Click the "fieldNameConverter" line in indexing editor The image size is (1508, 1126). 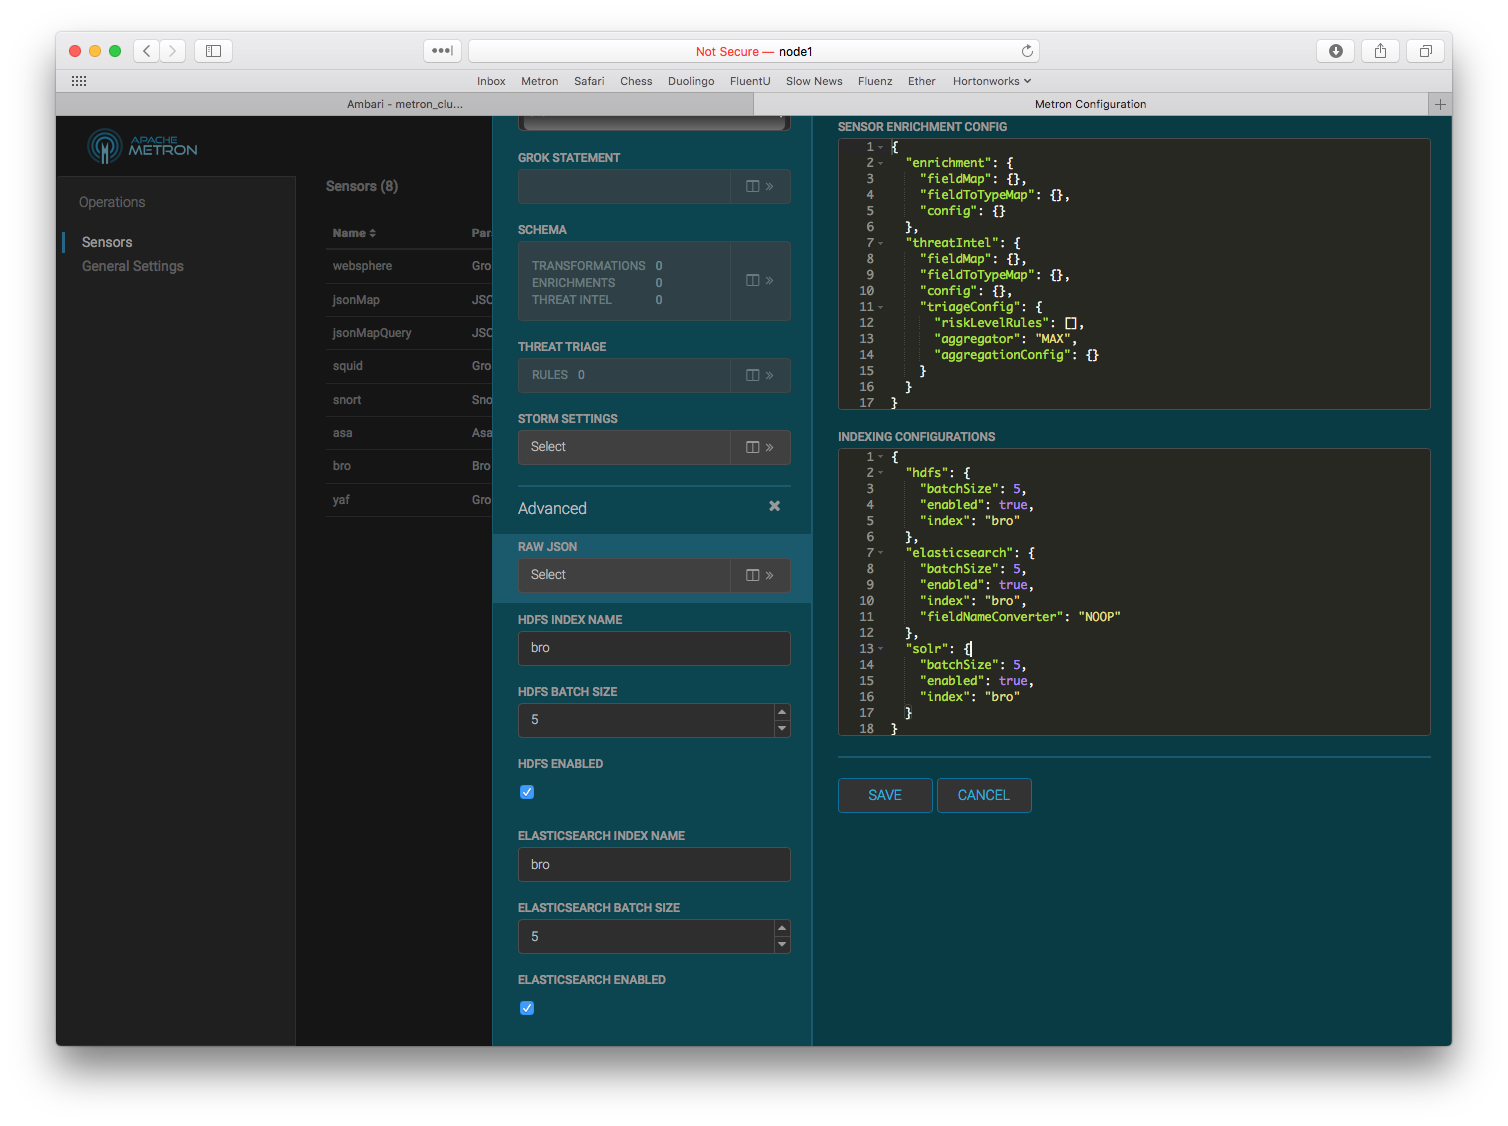click(1020, 617)
